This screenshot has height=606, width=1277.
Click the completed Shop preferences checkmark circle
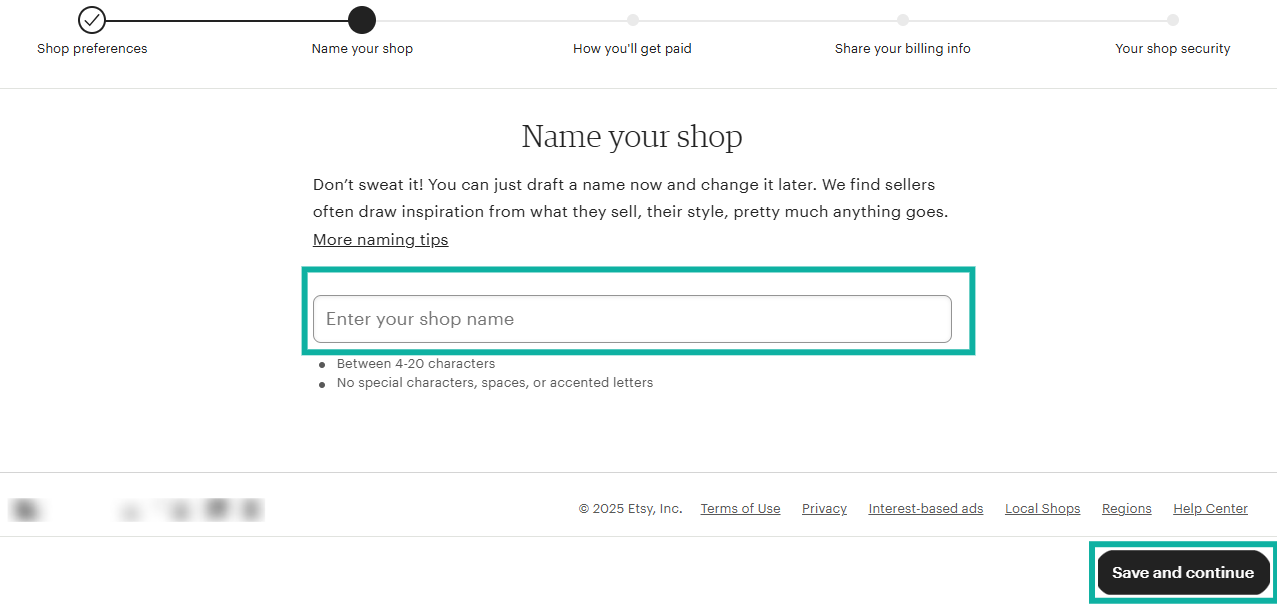click(92, 19)
